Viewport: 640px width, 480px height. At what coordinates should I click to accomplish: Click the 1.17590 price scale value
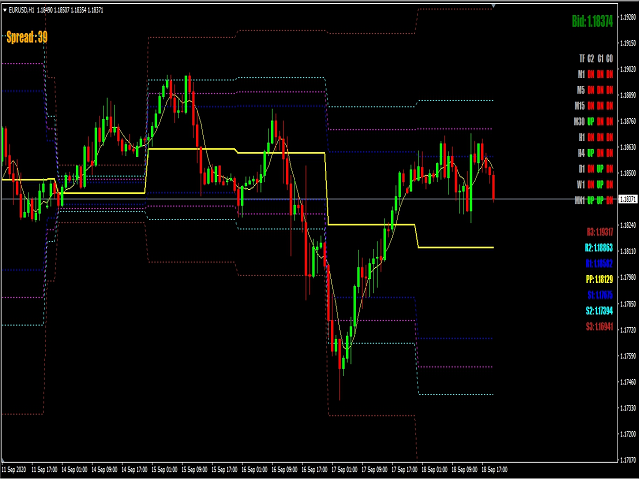point(628,356)
